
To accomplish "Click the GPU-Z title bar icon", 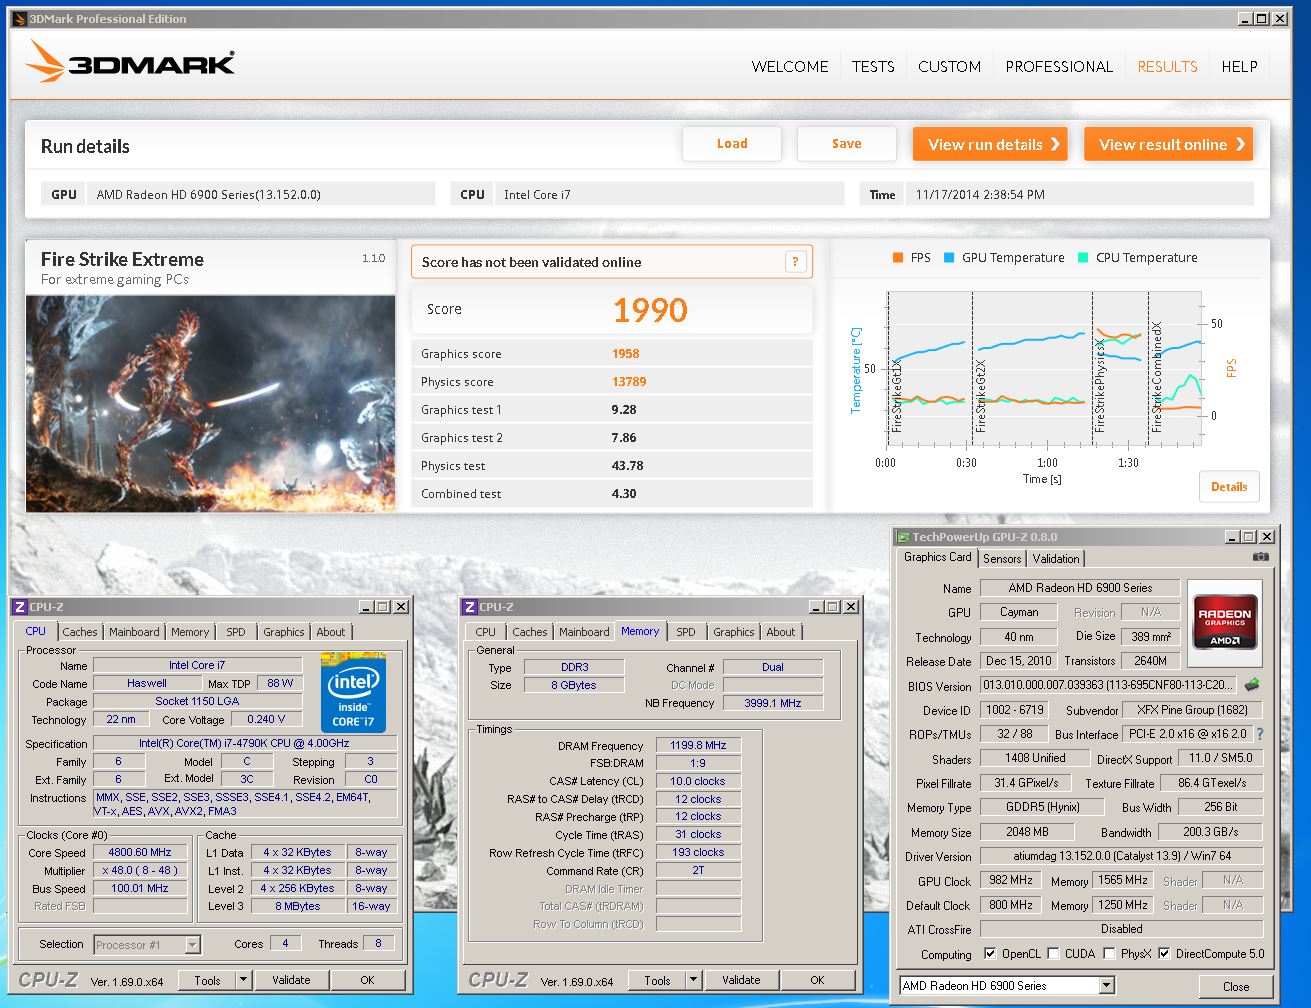I will pyautogui.click(x=903, y=537).
